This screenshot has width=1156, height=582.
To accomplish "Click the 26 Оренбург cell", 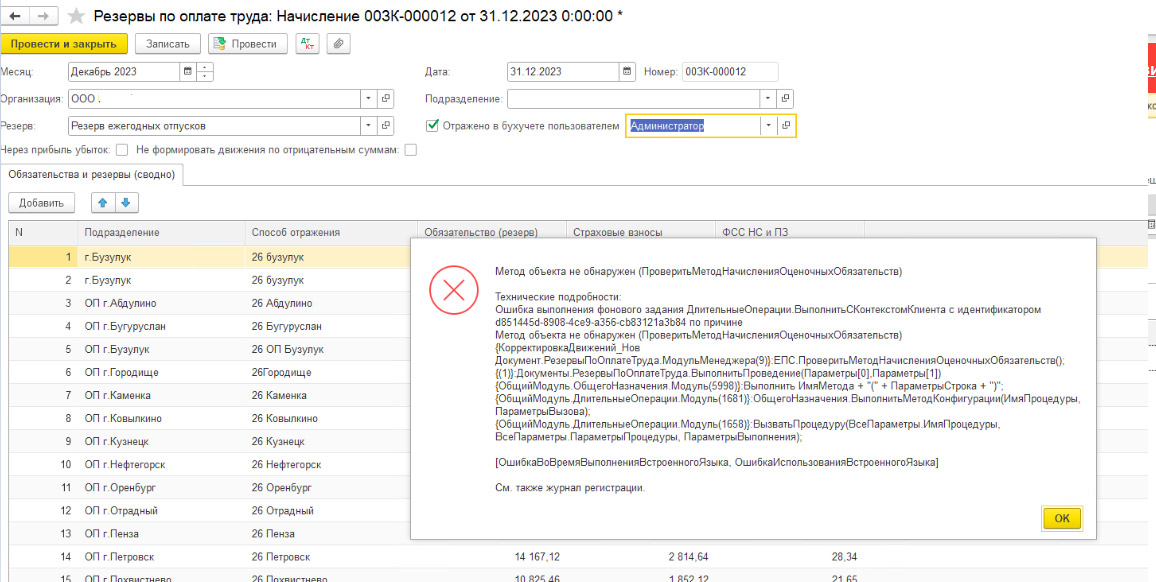I will click(330, 488).
